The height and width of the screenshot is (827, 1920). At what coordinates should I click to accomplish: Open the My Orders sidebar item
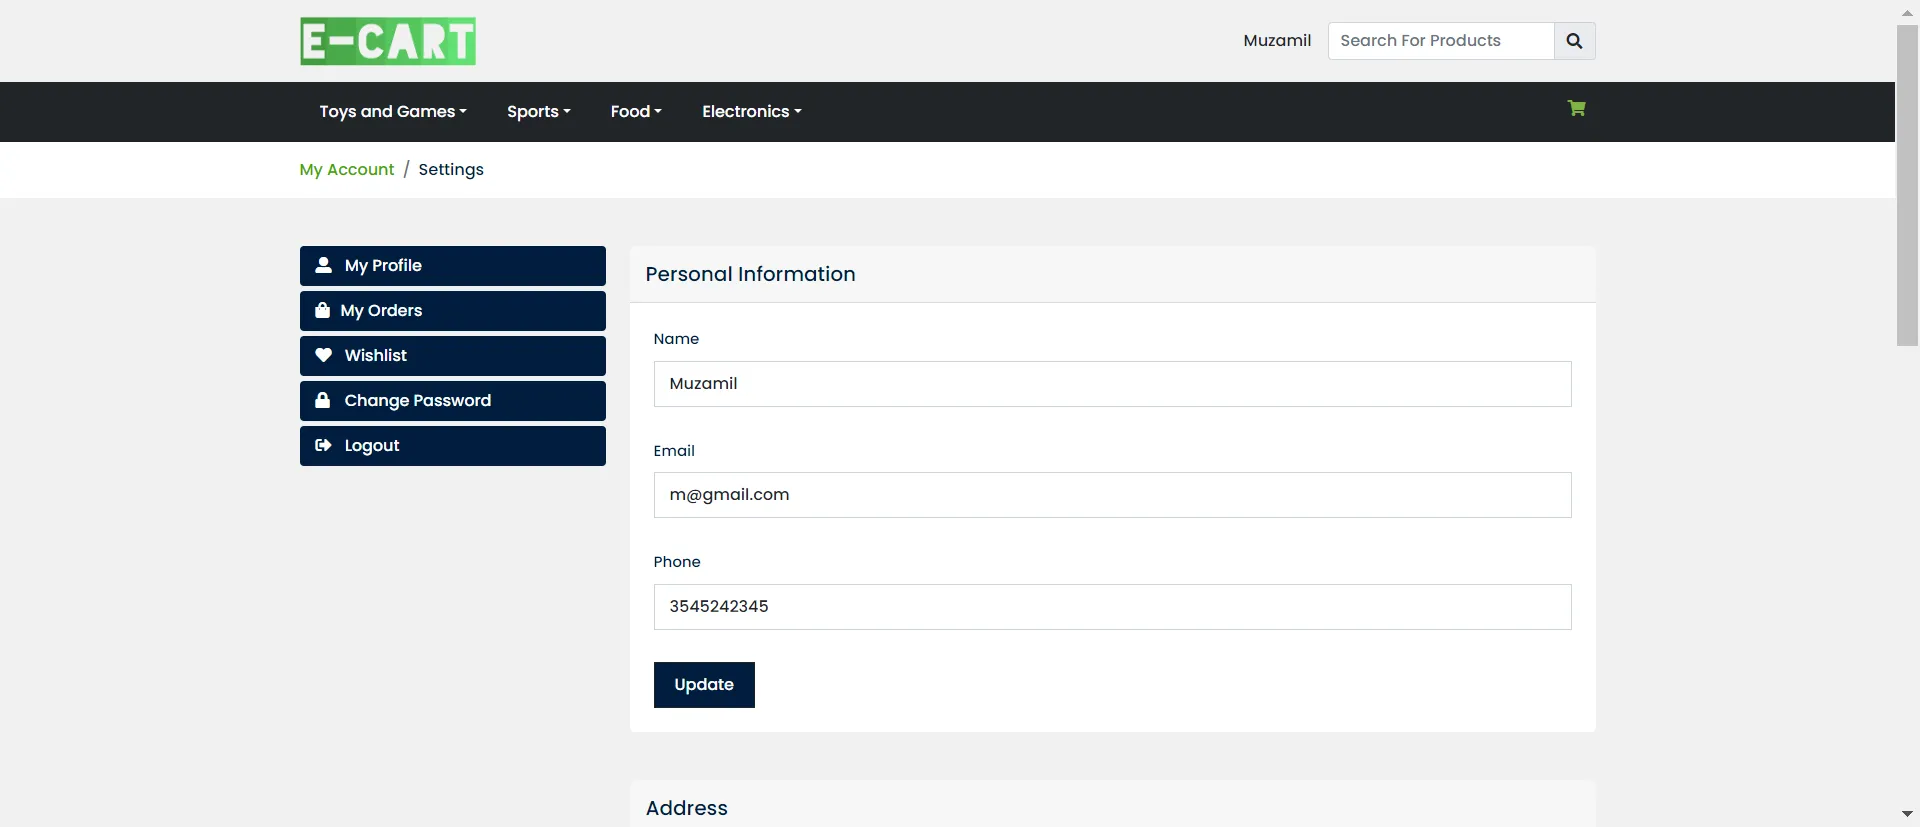pos(452,310)
